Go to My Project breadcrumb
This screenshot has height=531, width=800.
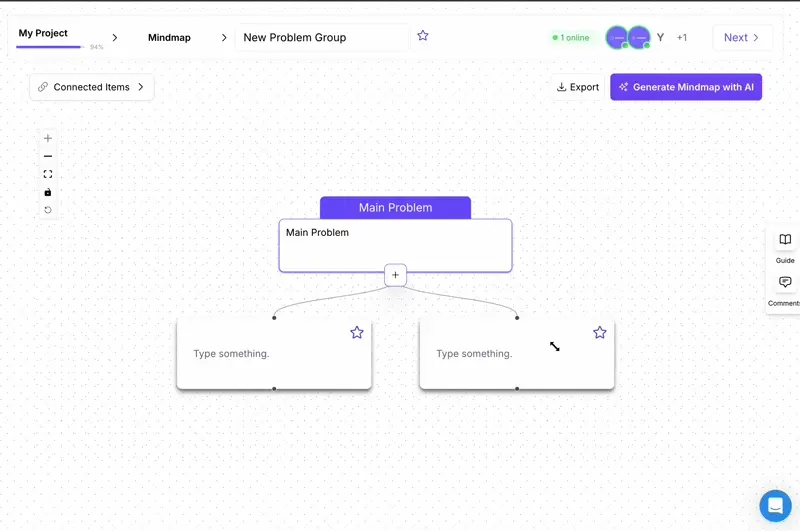[43, 33]
